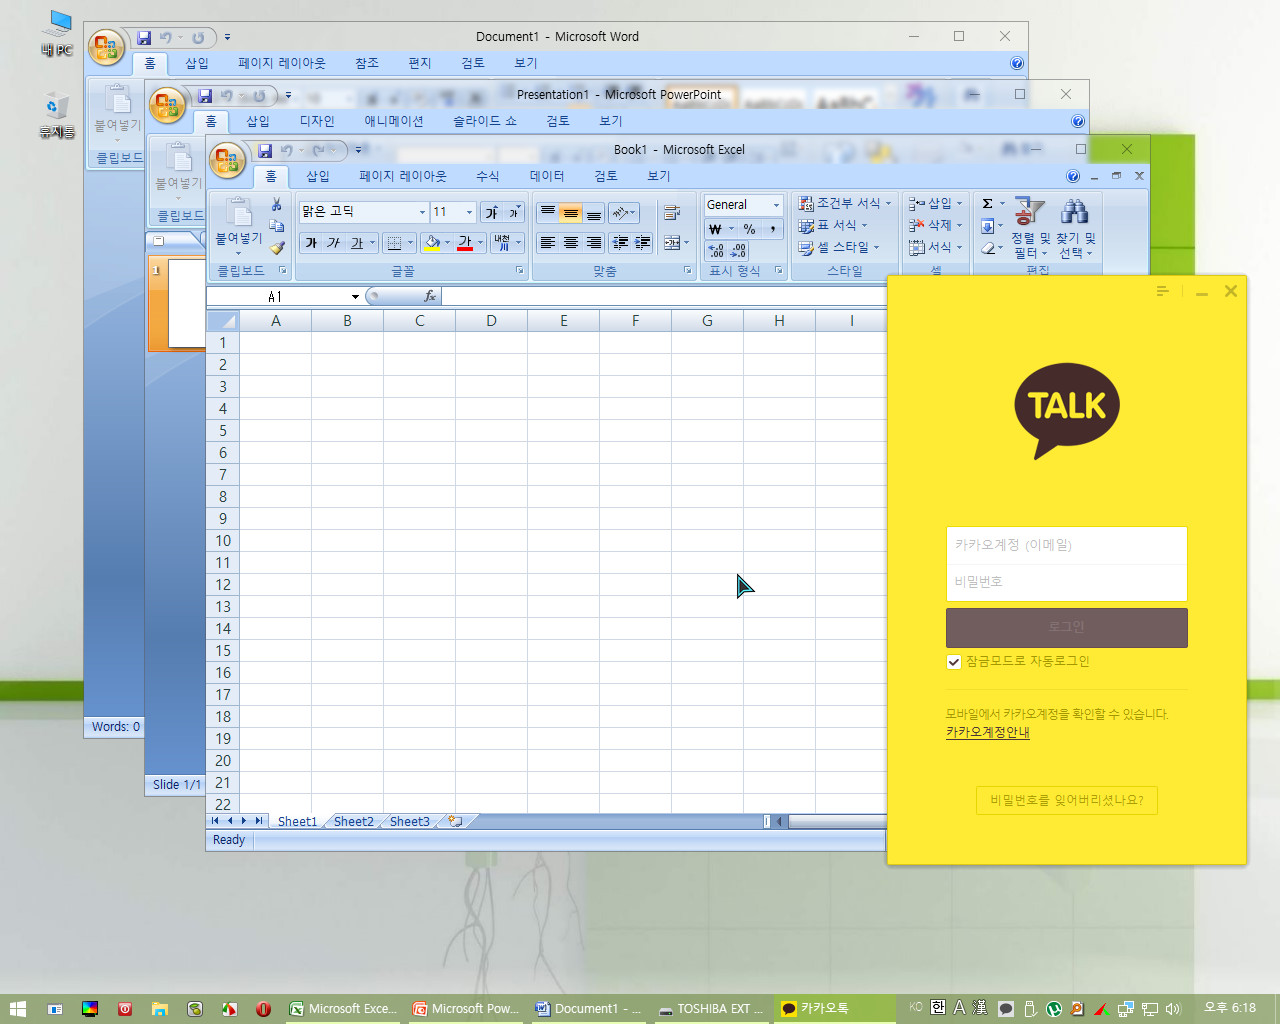The height and width of the screenshot is (1024, 1280).
Task: Open the 카카오계정안내 link
Action: (x=988, y=732)
